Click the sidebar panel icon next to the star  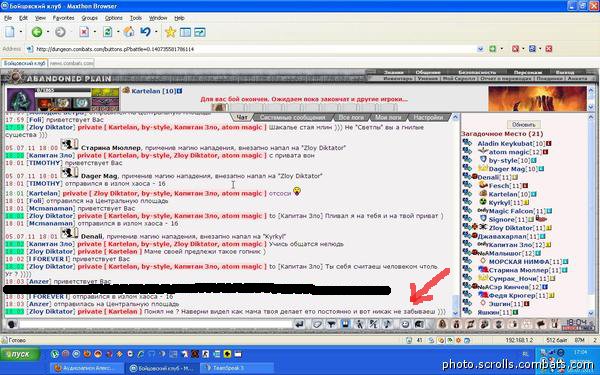pos(186,32)
